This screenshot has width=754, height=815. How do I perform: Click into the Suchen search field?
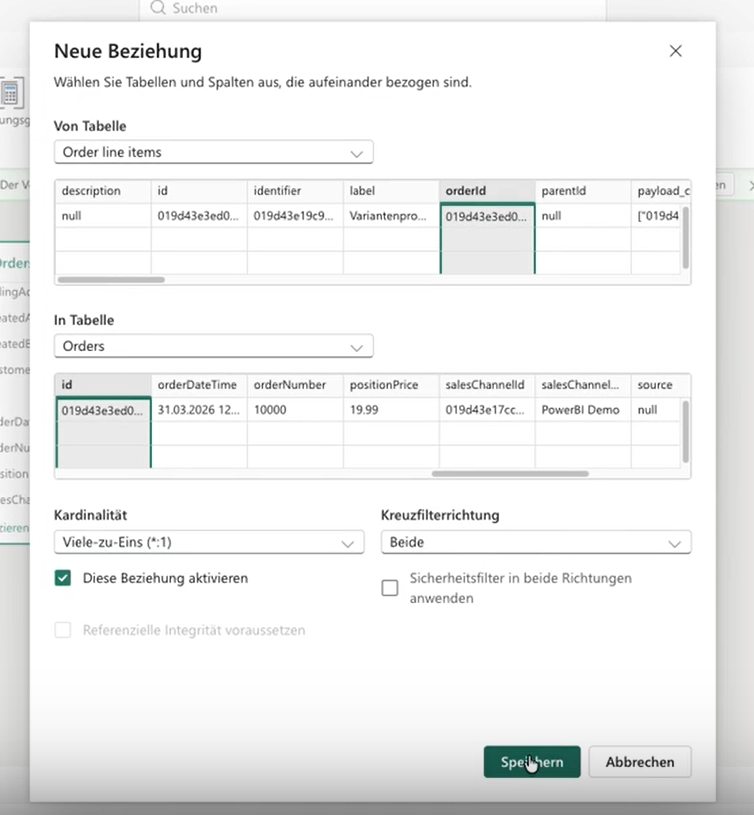click(372, 8)
